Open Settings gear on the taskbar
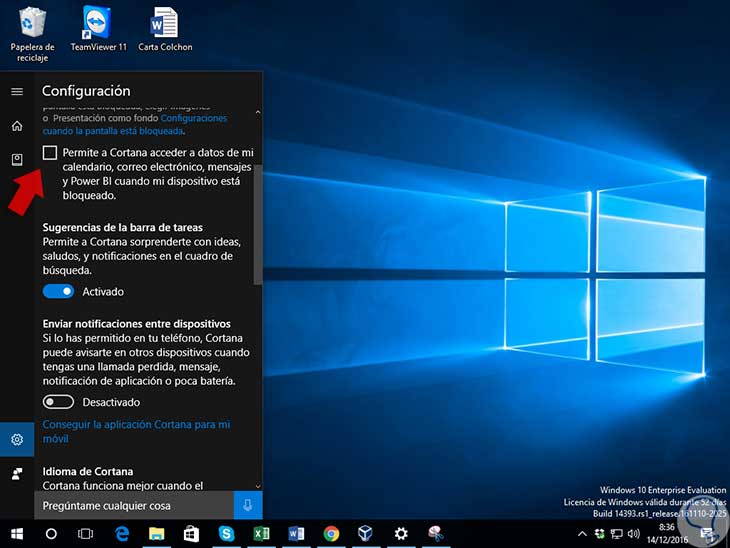 tap(401, 534)
